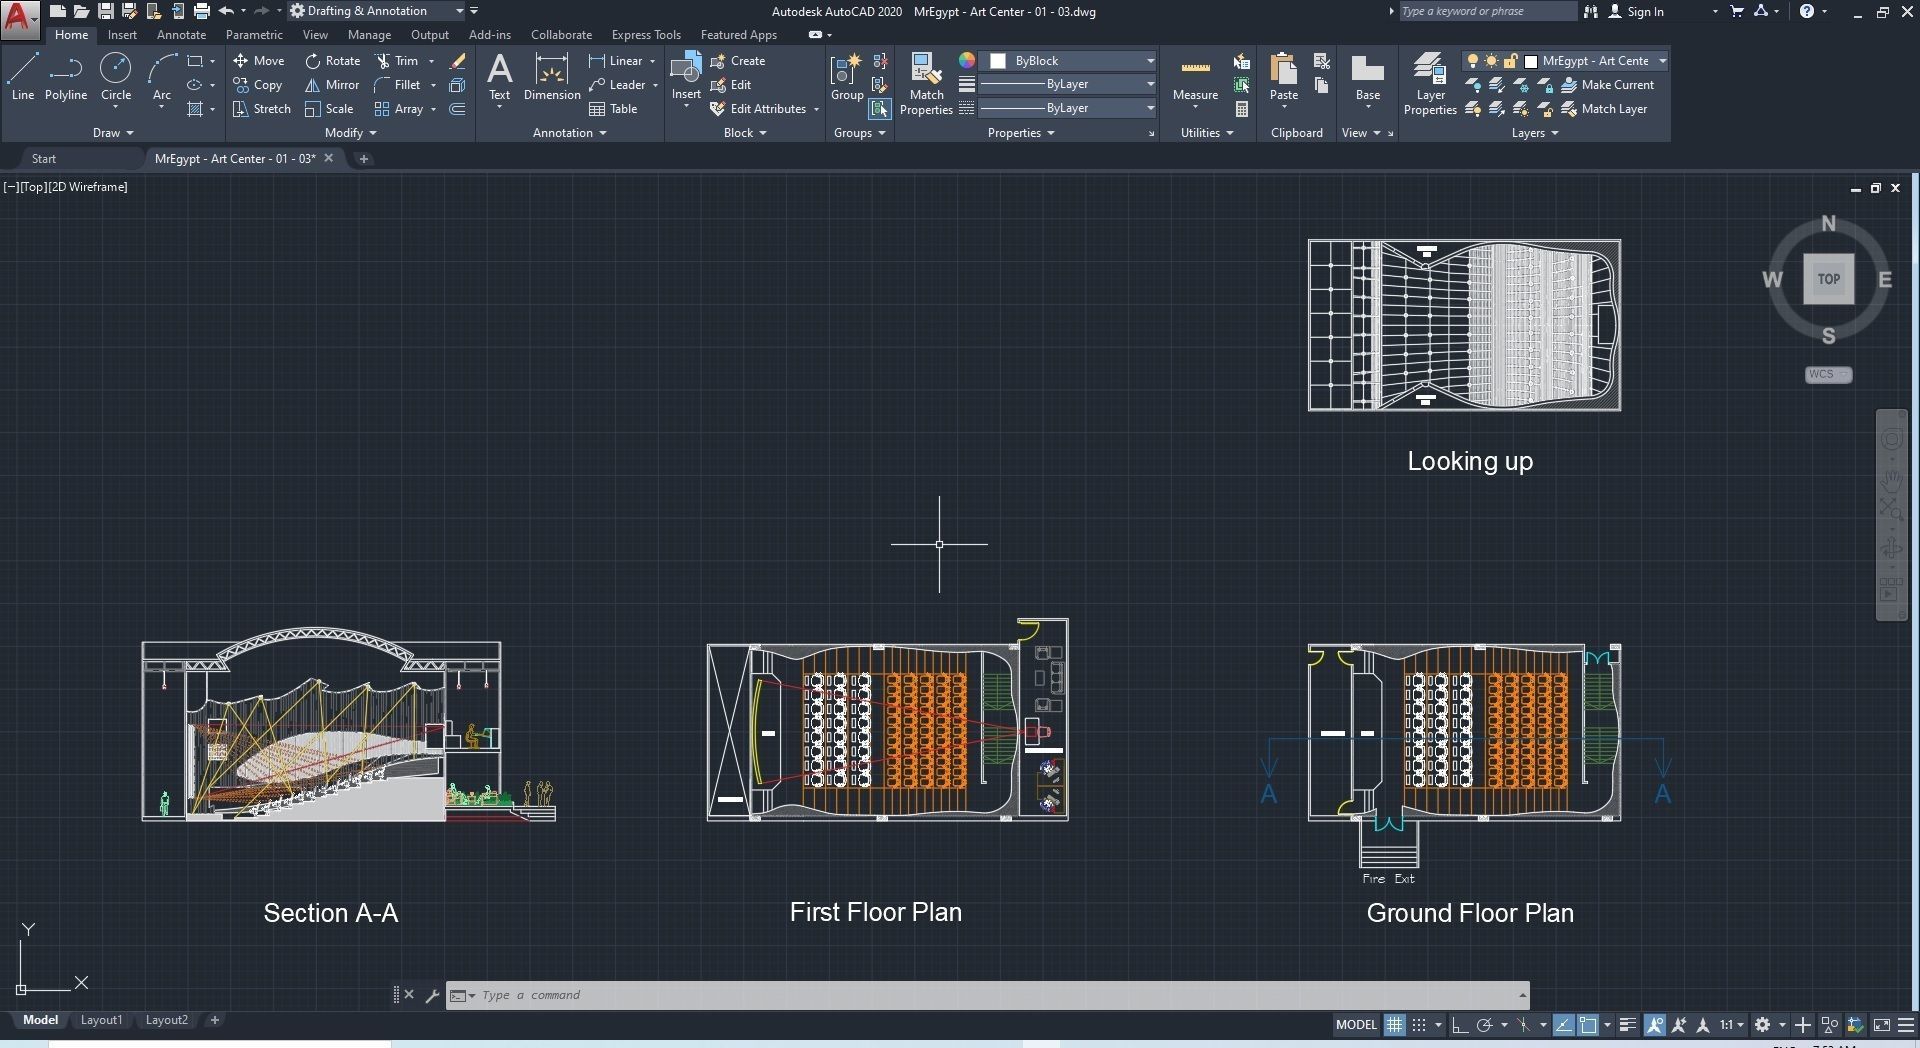
Task: Click the Copy tool in Modify panel
Action: (257, 85)
